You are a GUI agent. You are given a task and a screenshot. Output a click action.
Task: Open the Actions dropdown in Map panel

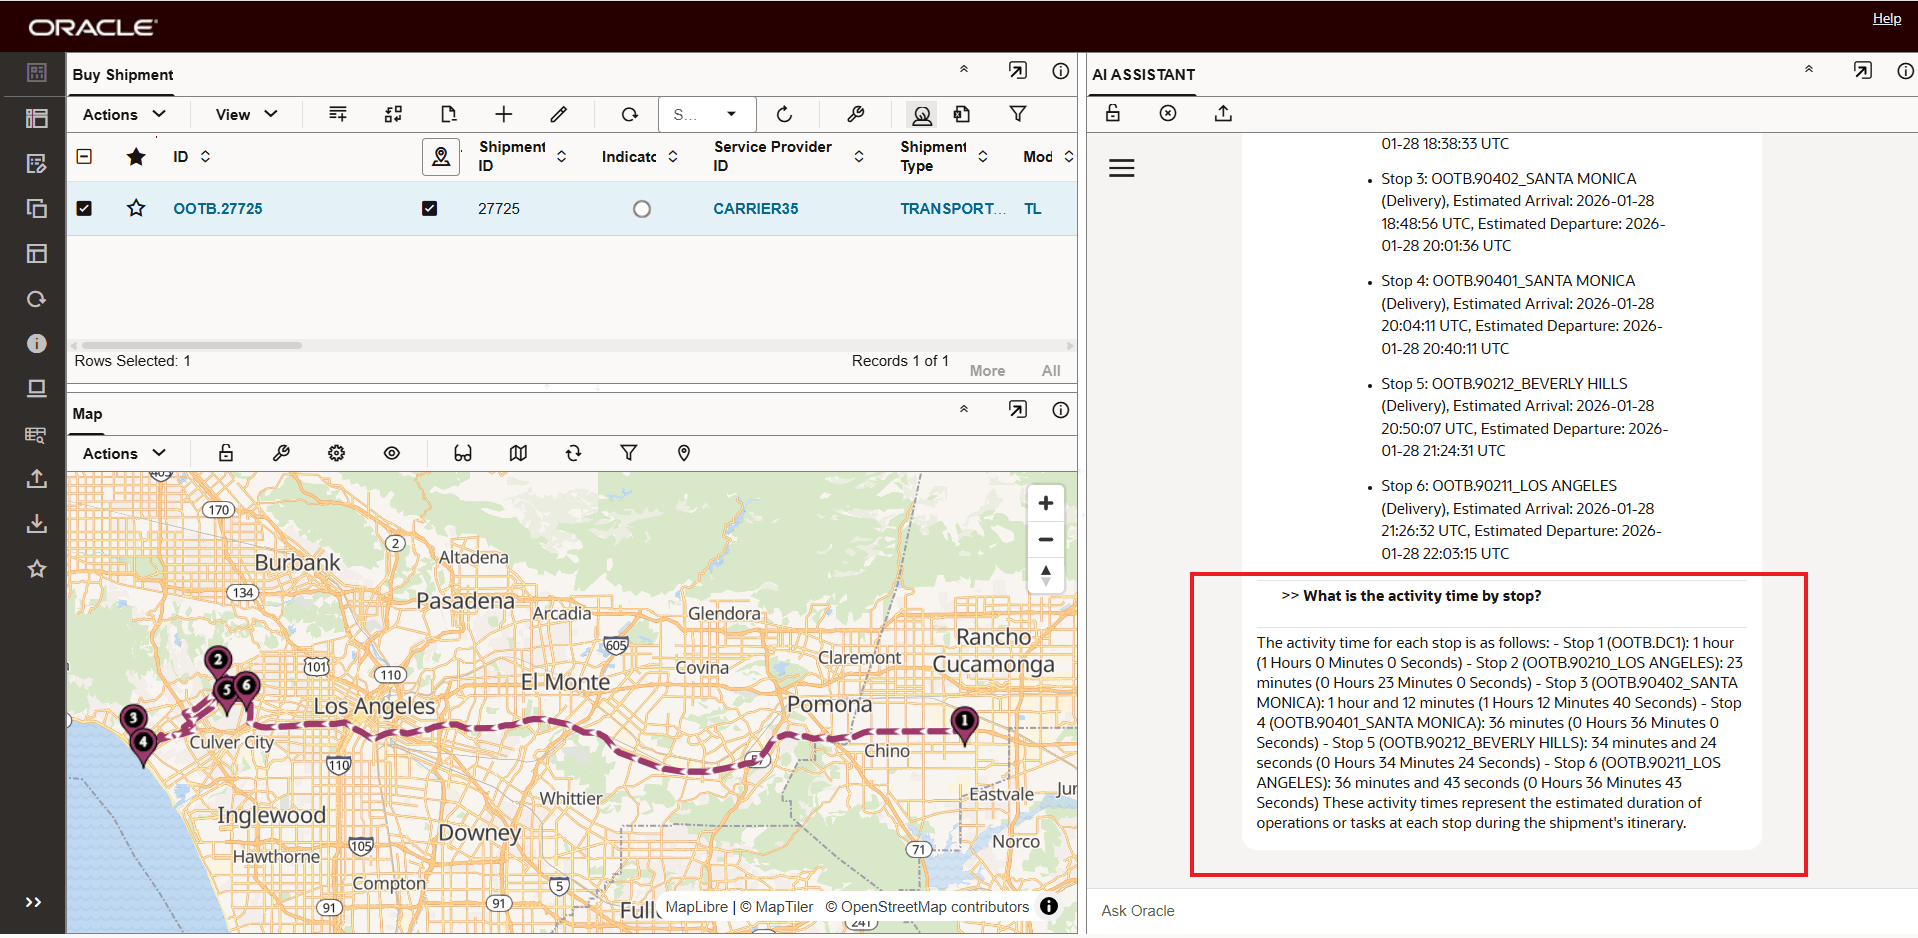tap(124, 453)
